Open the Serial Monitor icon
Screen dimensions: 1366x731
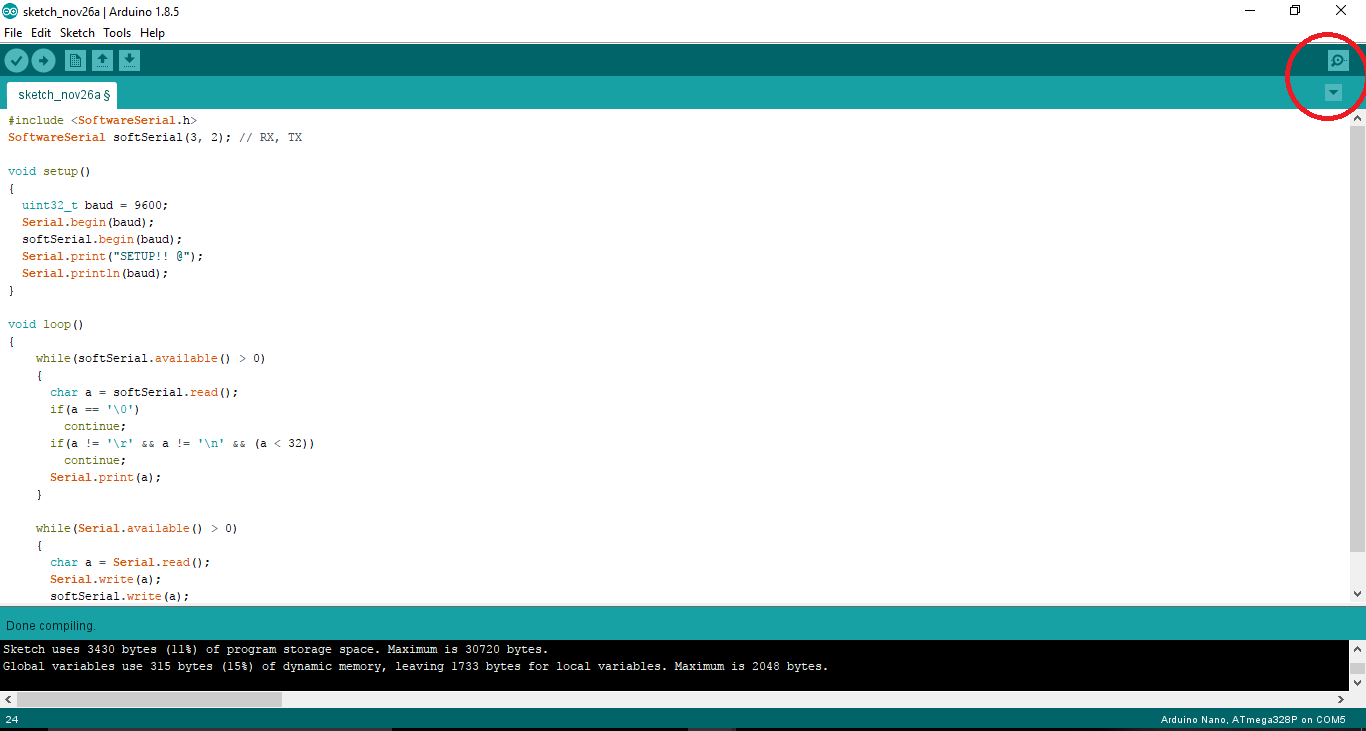coord(1338,60)
